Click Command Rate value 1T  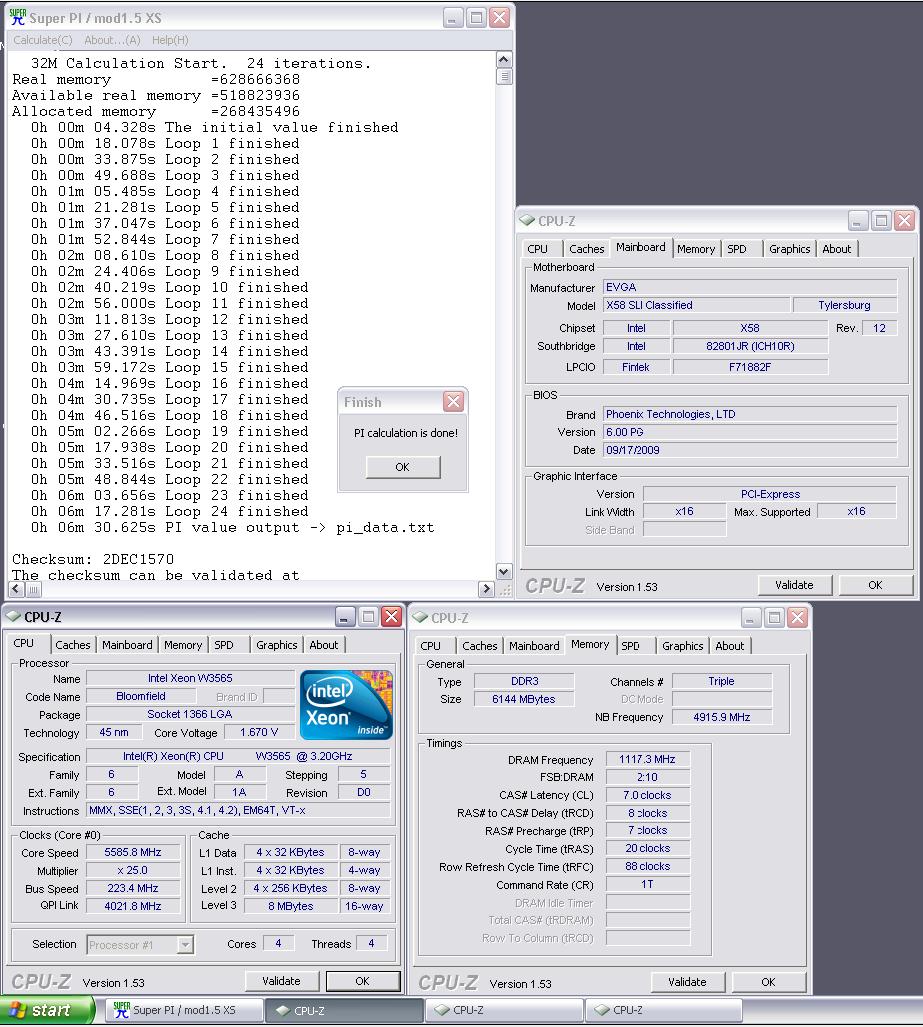point(647,884)
